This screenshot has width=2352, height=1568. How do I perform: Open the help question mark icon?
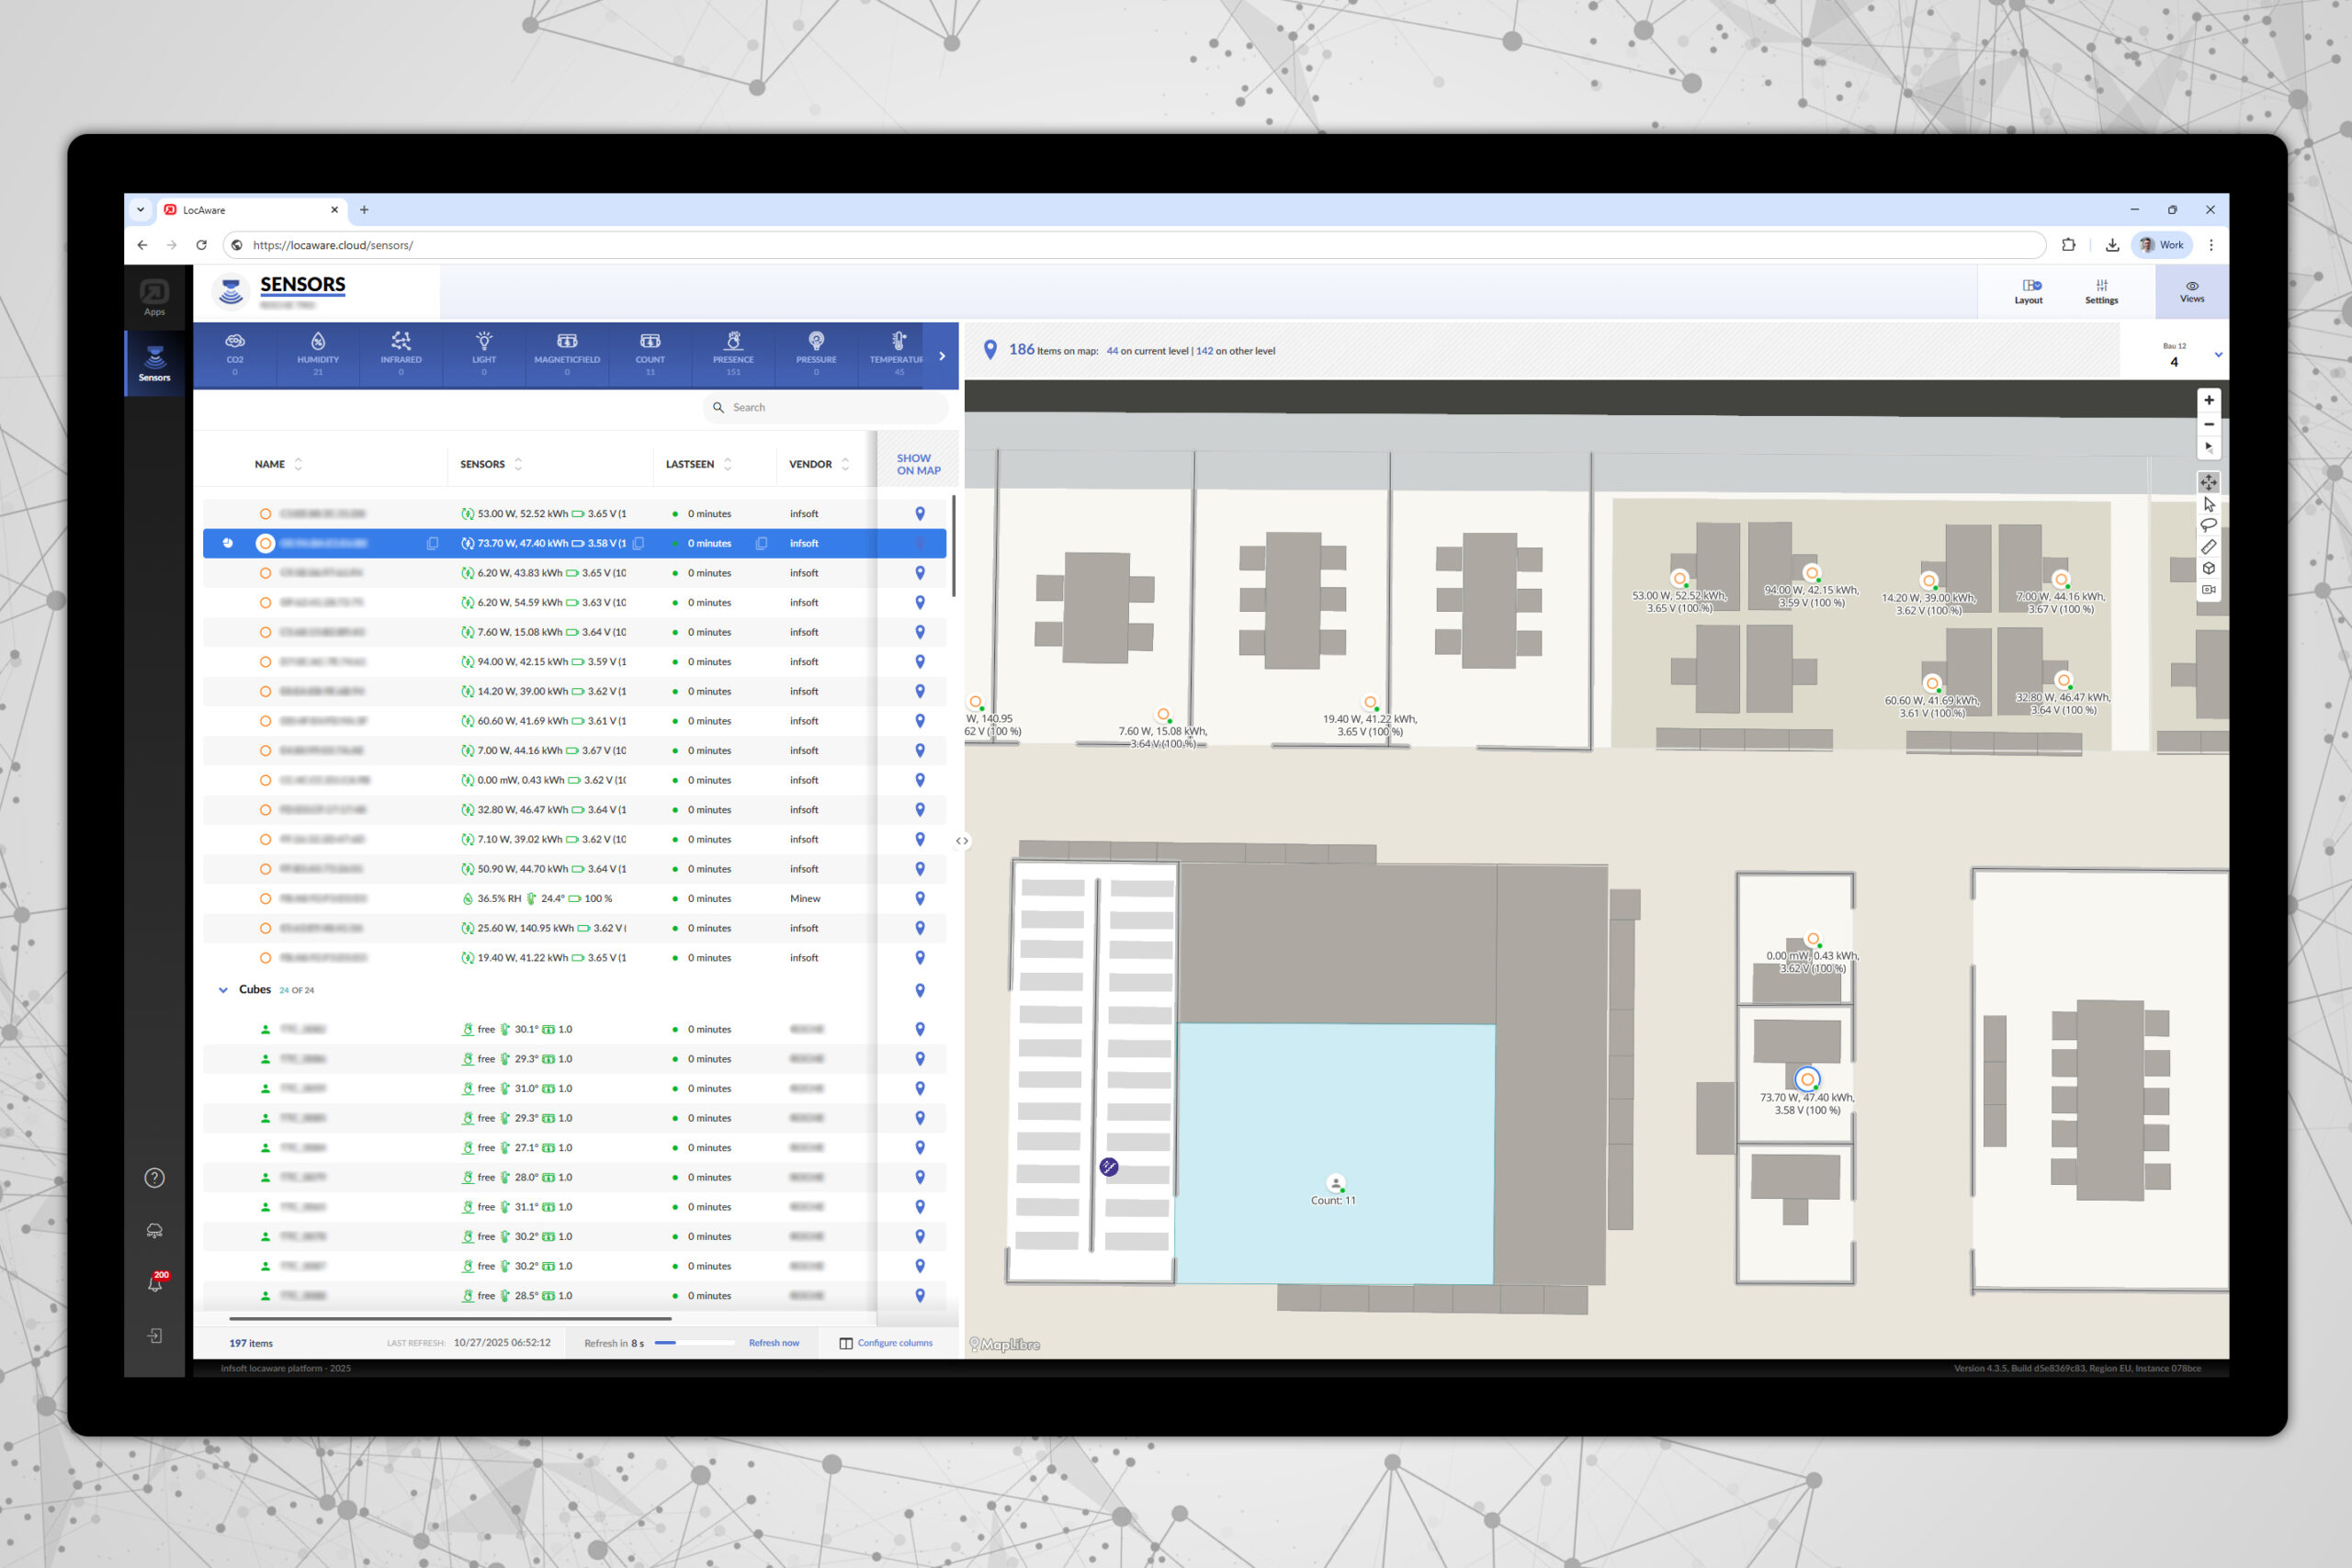[x=155, y=1178]
